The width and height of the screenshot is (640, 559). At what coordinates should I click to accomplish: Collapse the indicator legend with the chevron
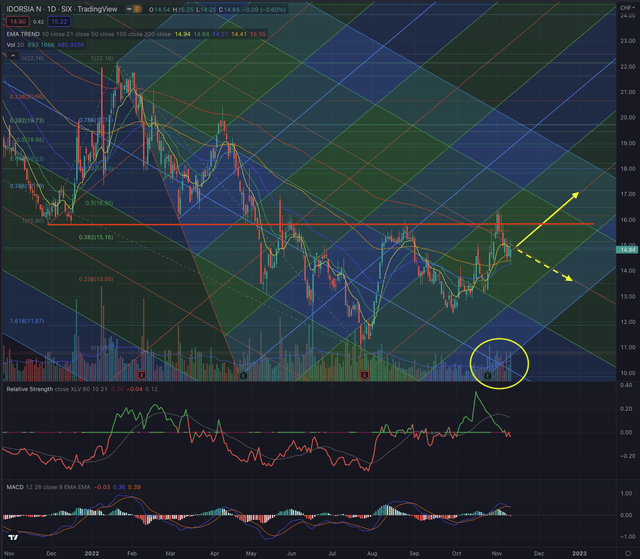[x=13, y=56]
